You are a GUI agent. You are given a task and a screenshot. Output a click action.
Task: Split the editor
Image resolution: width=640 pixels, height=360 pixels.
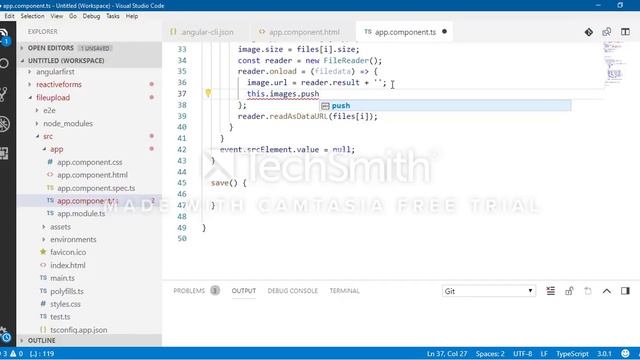pyautogui.click(x=625, y=32)
